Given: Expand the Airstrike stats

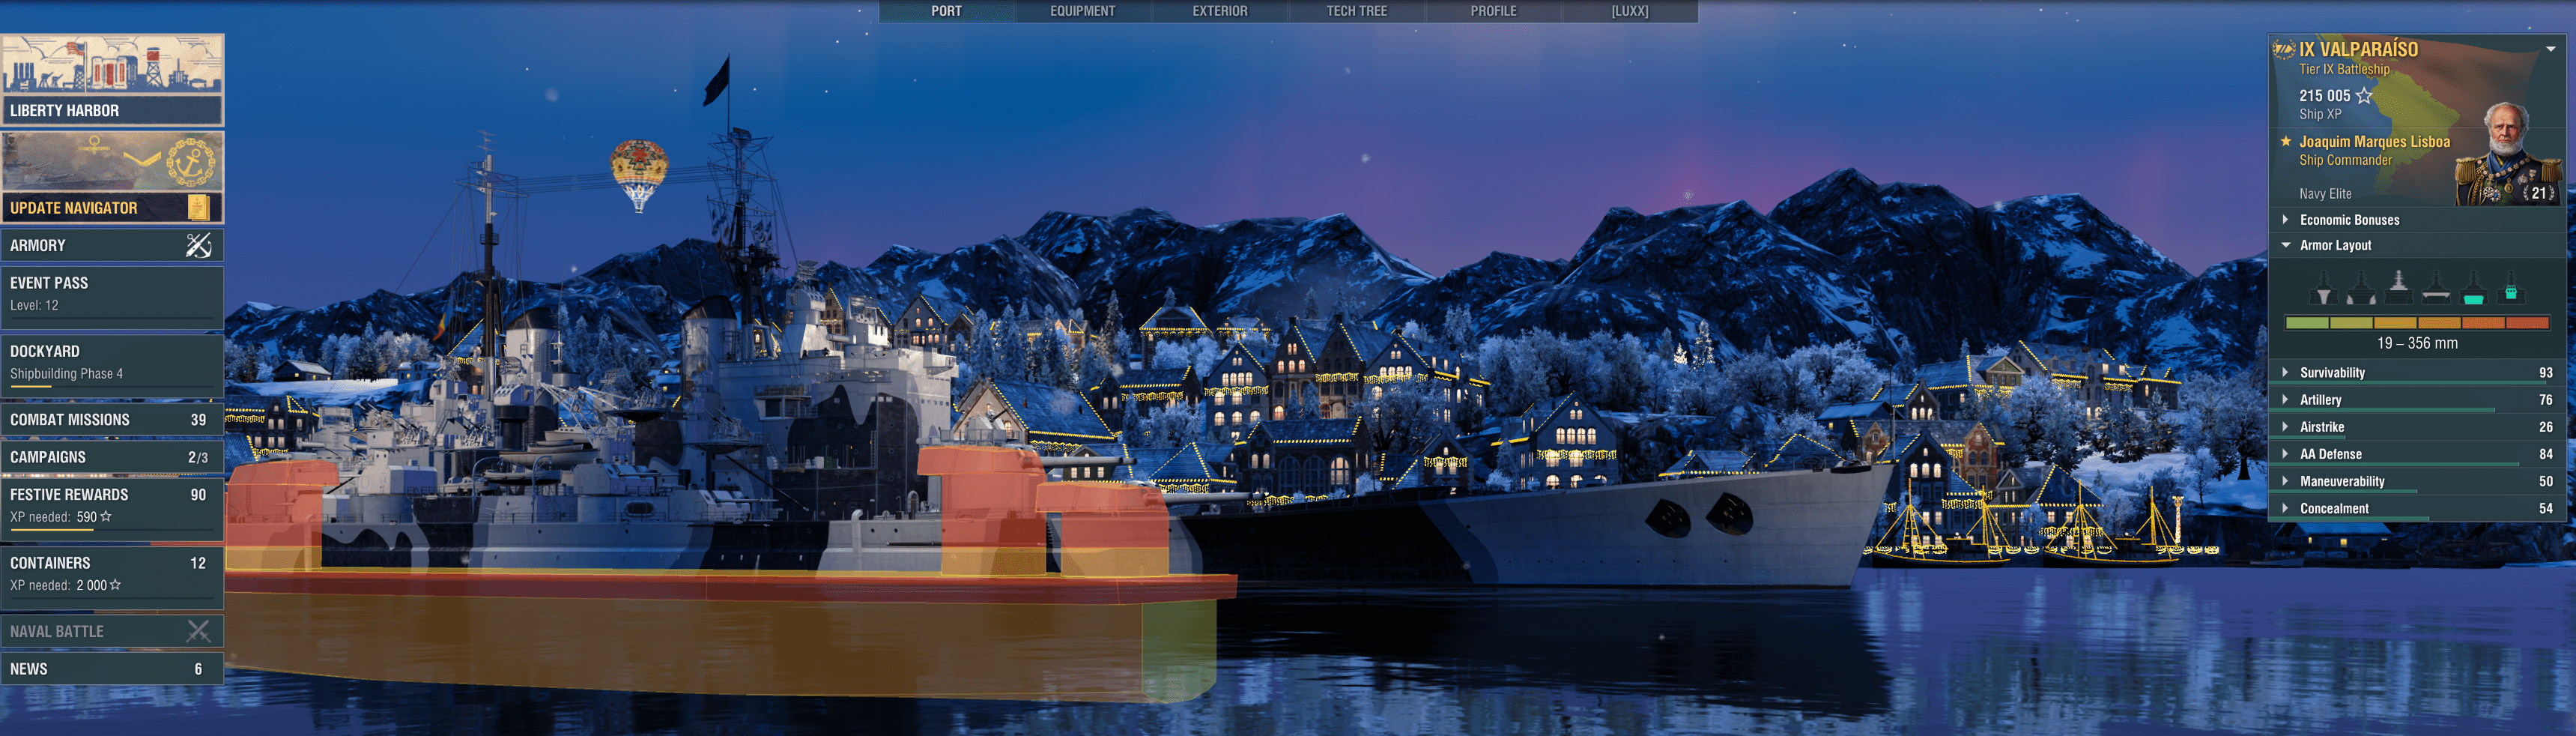Looking at the screenshot, I should click(2417, 427).
